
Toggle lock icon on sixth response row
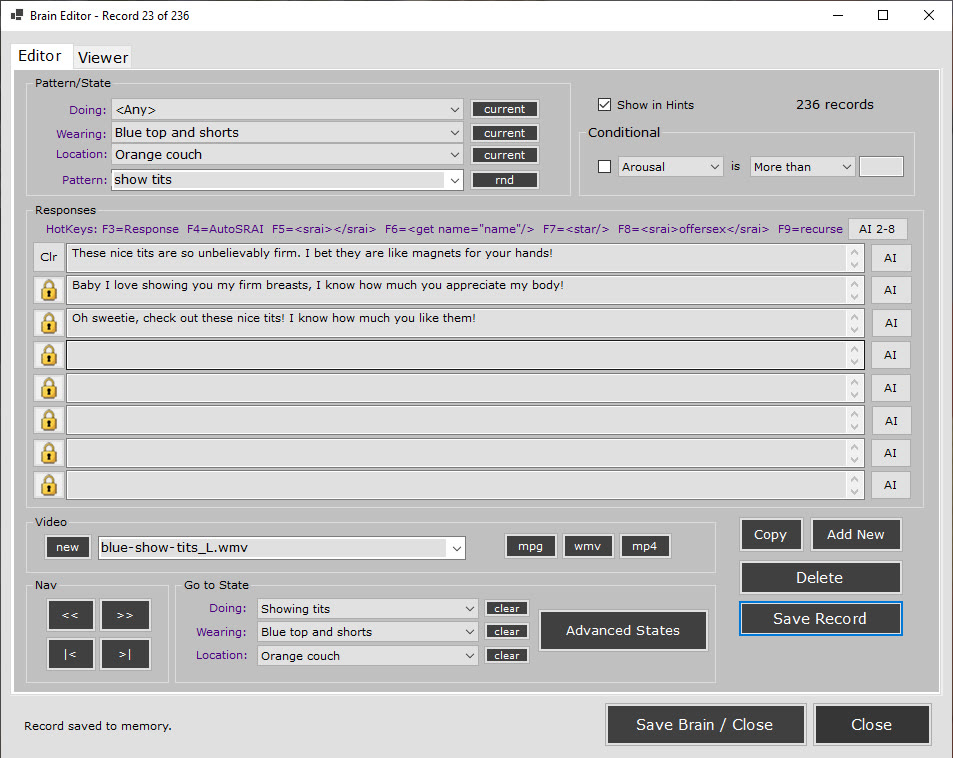point(49,421)
